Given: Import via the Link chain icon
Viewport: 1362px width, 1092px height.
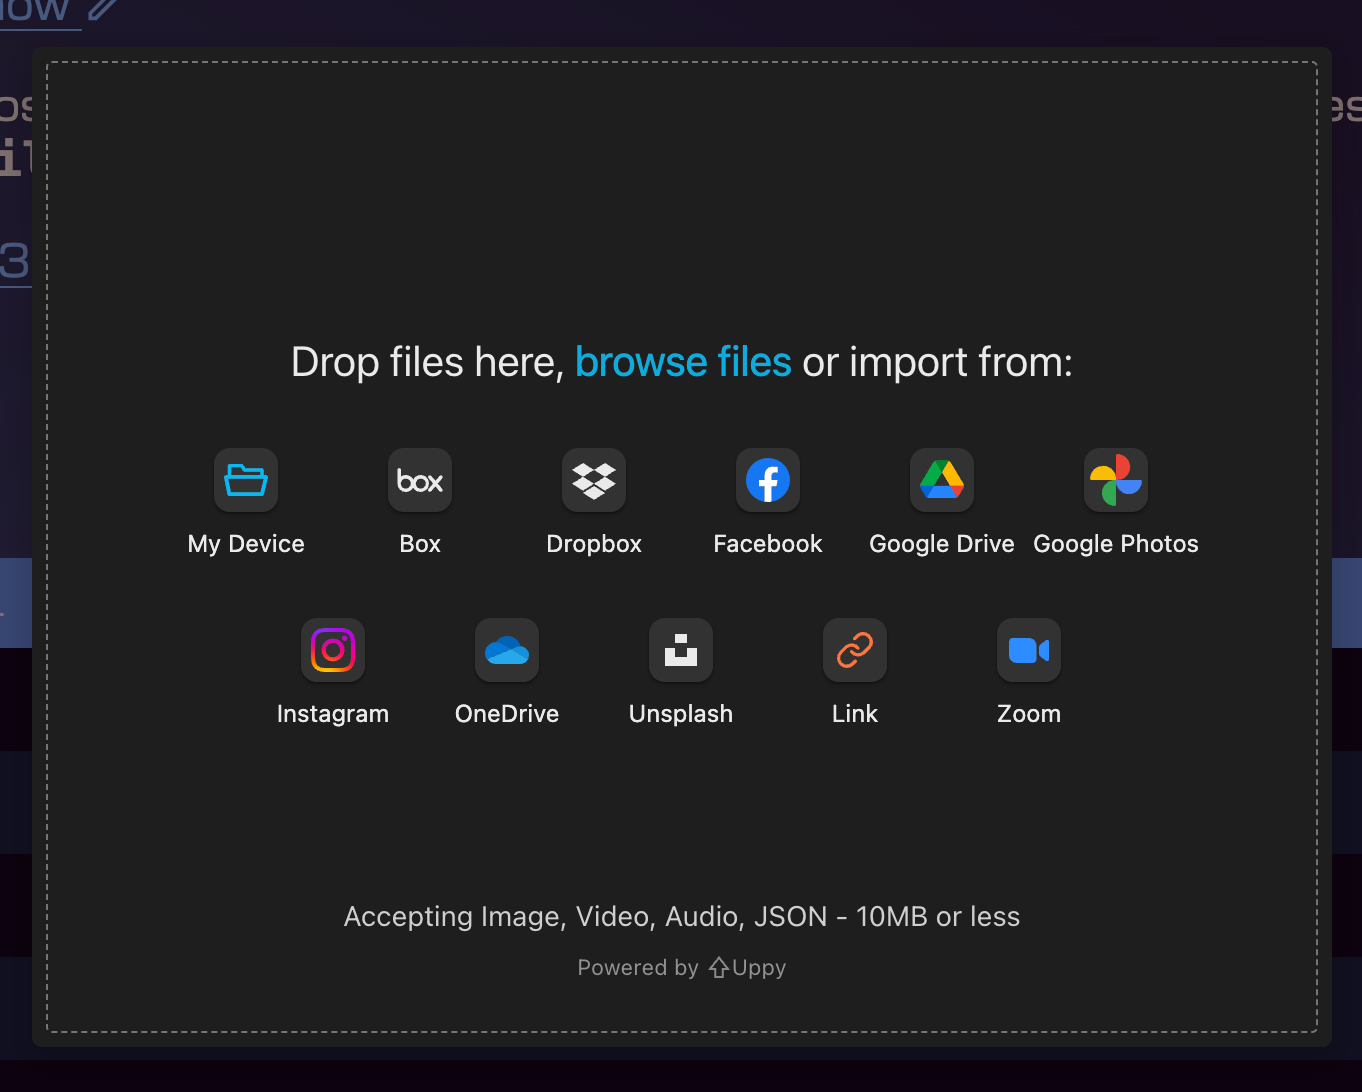Looking at the screenshot, I should [x=855, y=650].
